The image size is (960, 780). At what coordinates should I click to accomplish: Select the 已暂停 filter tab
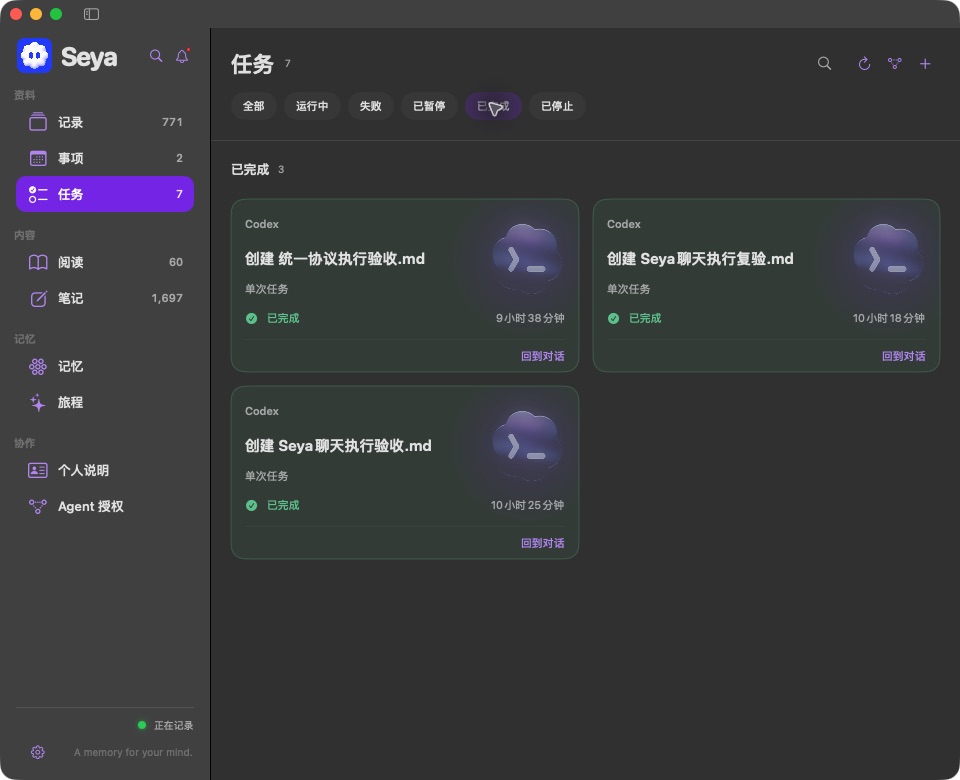pyautogui.click(x=429, y=106)
